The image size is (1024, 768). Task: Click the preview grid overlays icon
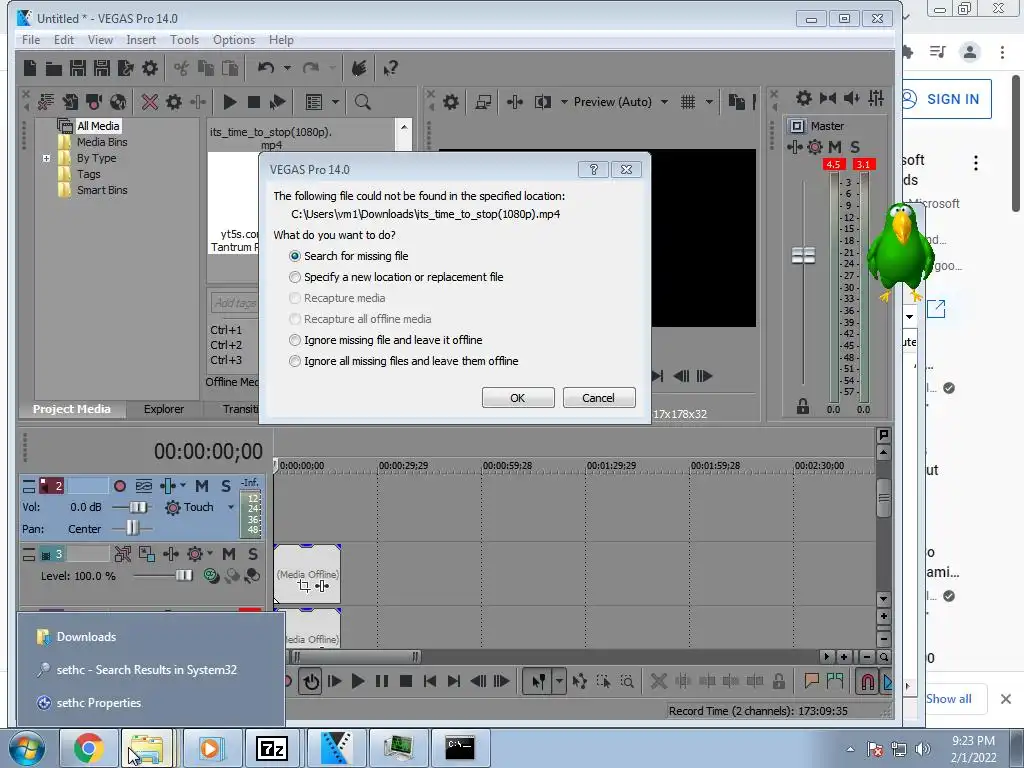(x=688, y=102)
